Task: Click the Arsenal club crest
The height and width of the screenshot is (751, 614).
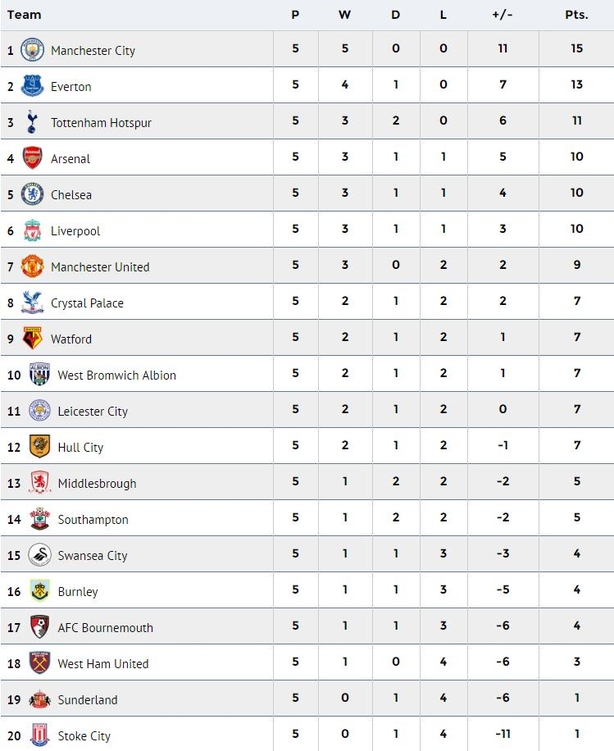Action: coord(33,158)
